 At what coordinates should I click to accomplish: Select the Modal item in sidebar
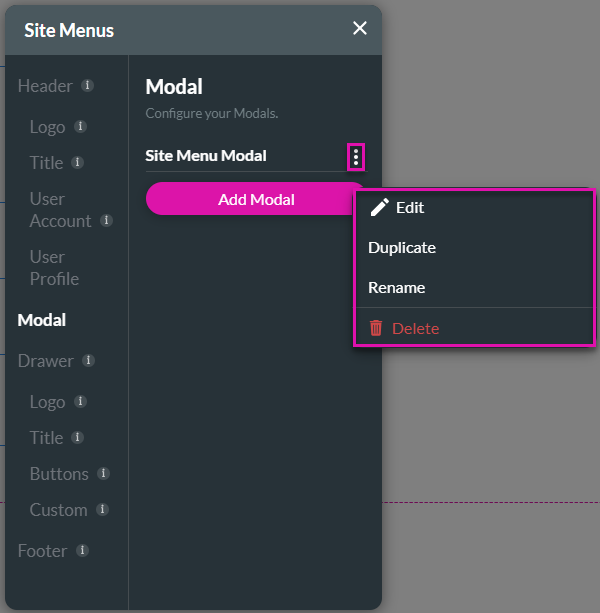[x=42, y=320]
